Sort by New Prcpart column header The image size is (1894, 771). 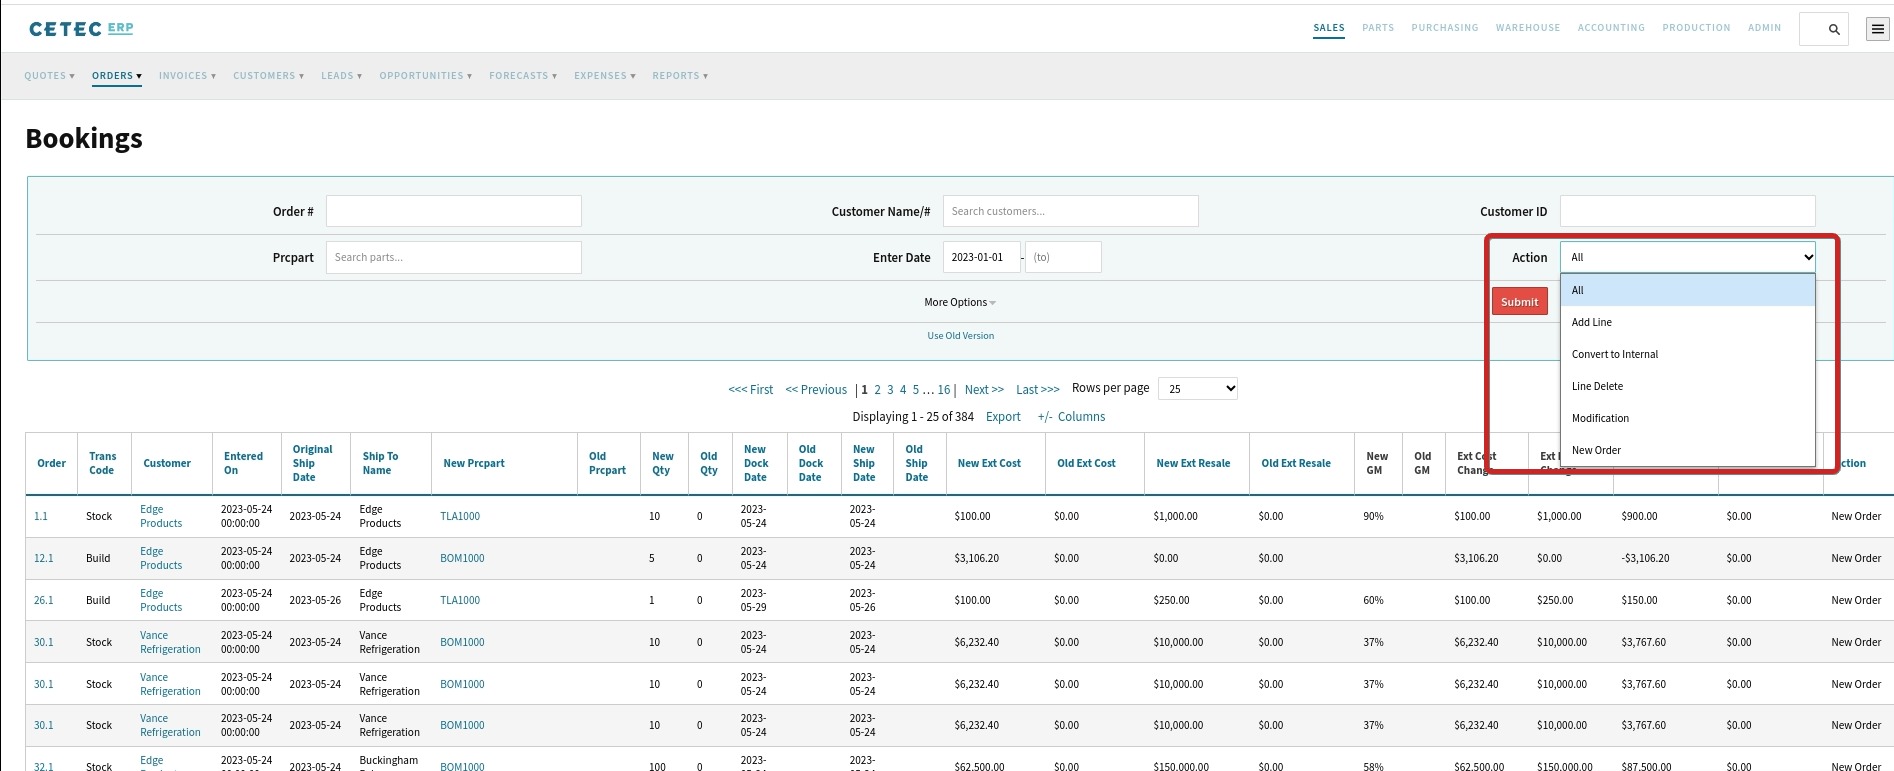coord(474,463)
